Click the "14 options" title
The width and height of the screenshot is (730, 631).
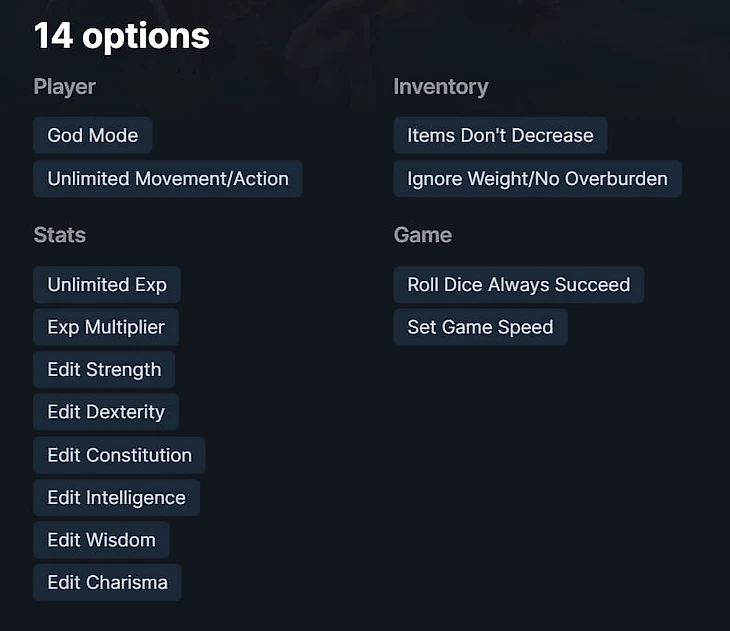point(121,37)
